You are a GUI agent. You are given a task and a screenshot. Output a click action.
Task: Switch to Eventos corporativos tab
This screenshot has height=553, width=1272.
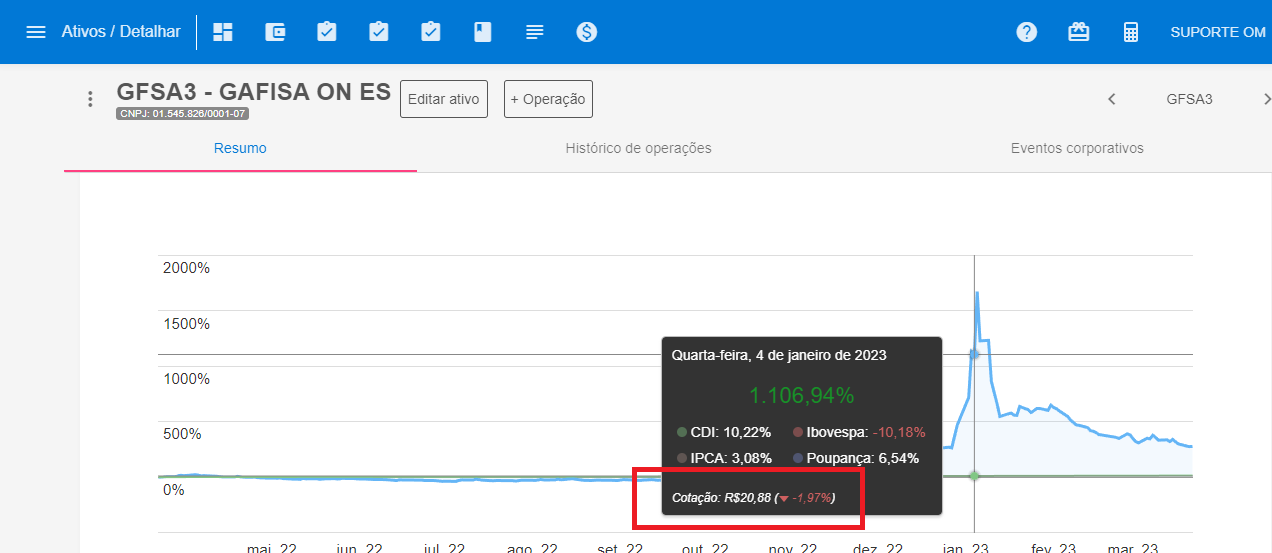pyautogui.click(x=1077, y=148)
